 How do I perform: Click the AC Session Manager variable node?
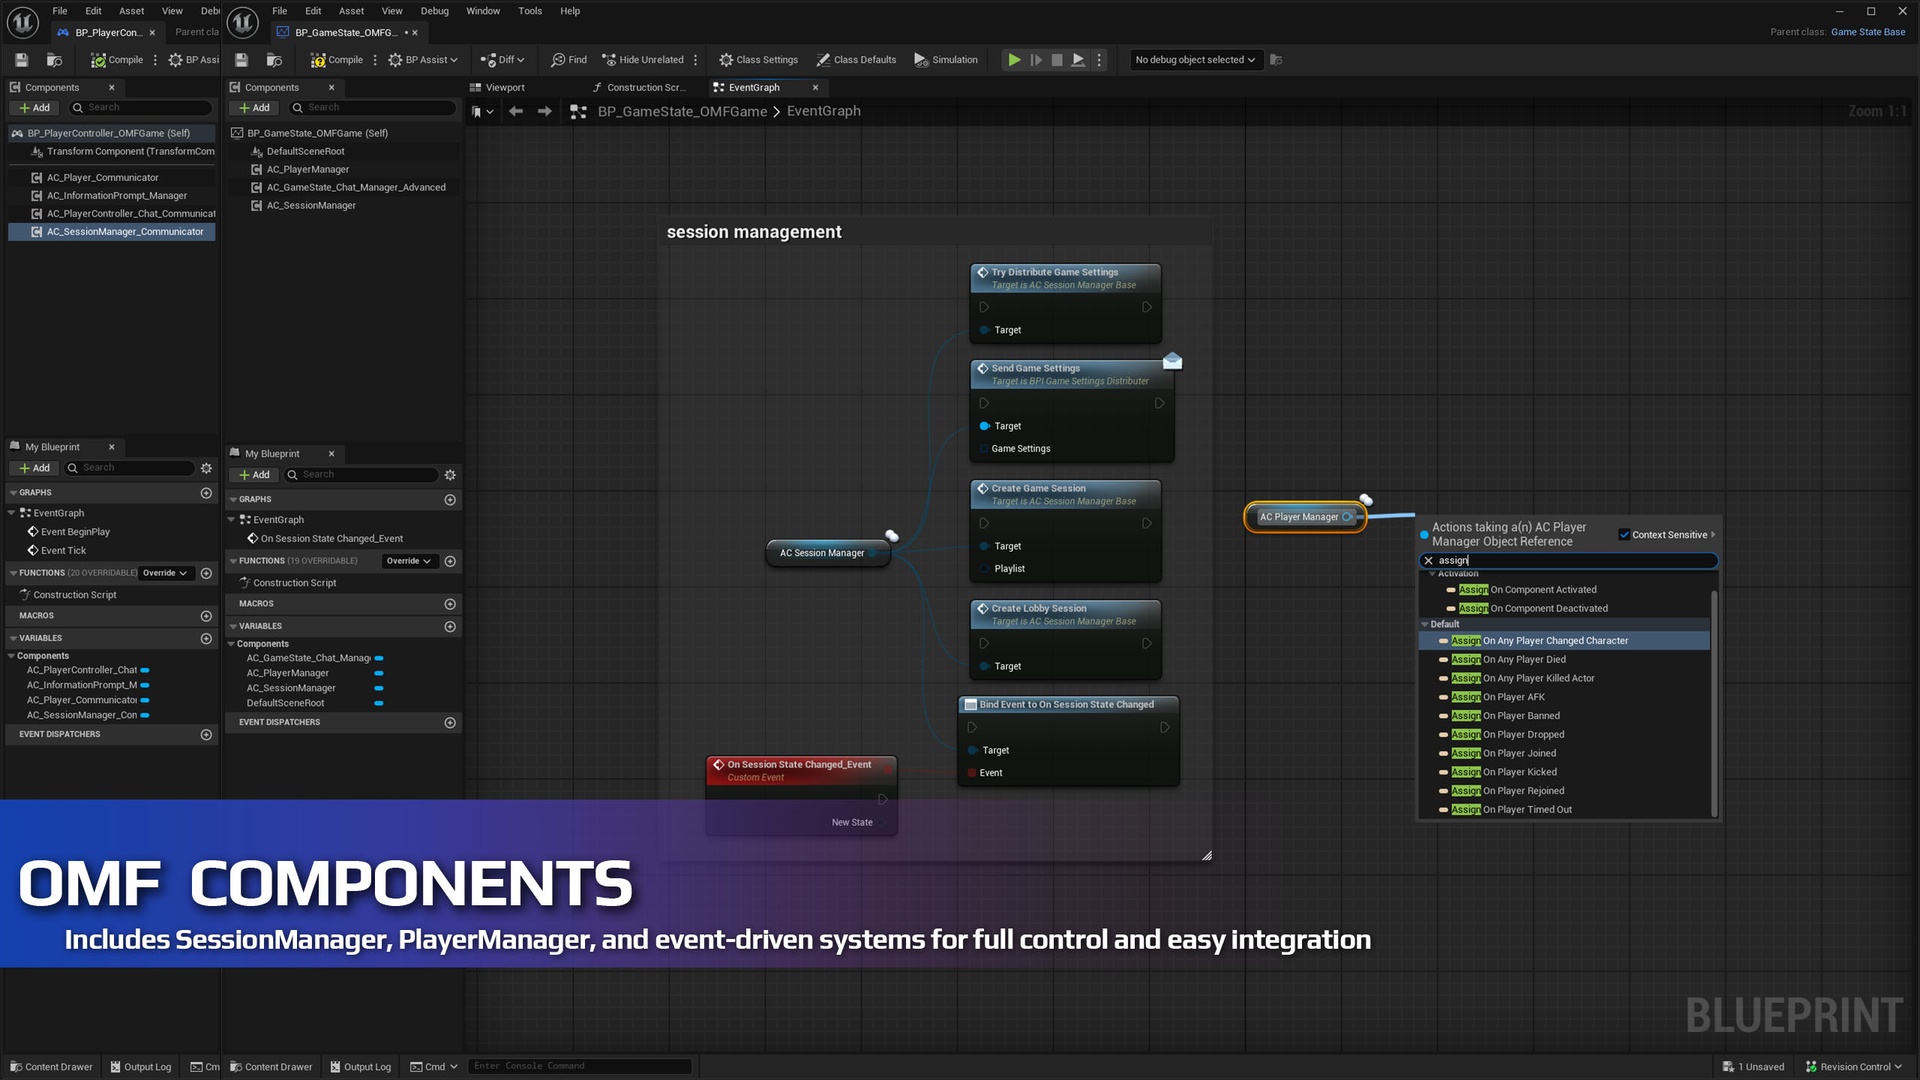tap(827, 554)
